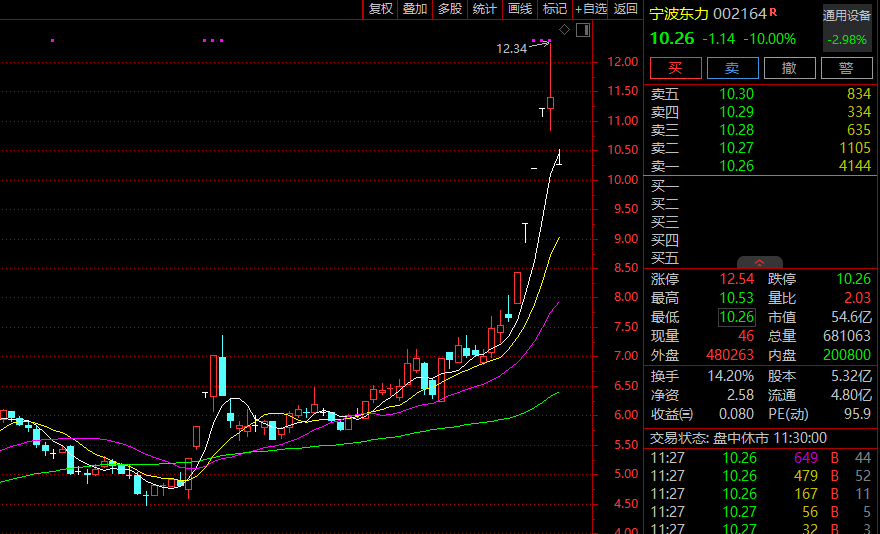
Task: Select 卖一 price 10.26
Action: tap(736, 166)
